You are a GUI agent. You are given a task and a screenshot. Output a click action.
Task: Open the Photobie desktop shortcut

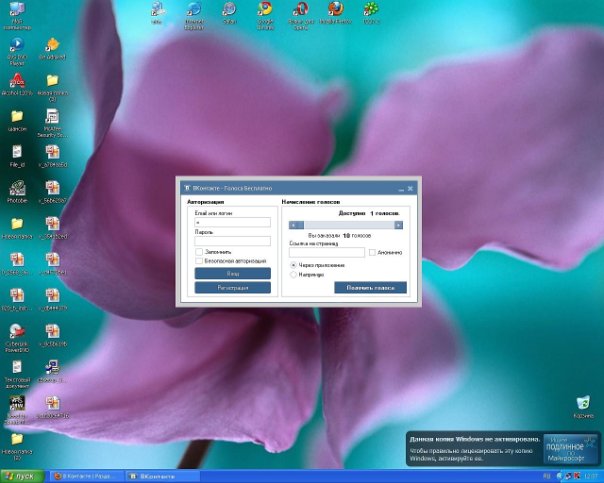pos(17,189)
